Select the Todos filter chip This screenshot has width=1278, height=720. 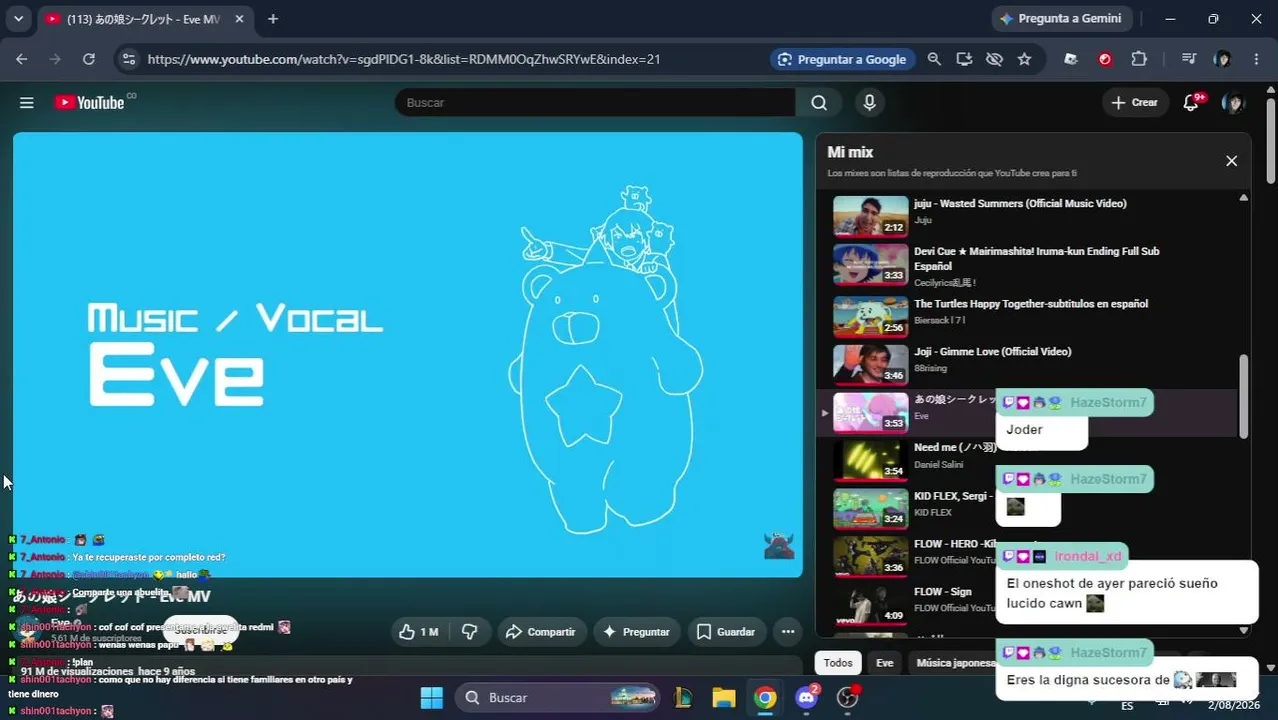pos(838,662)
